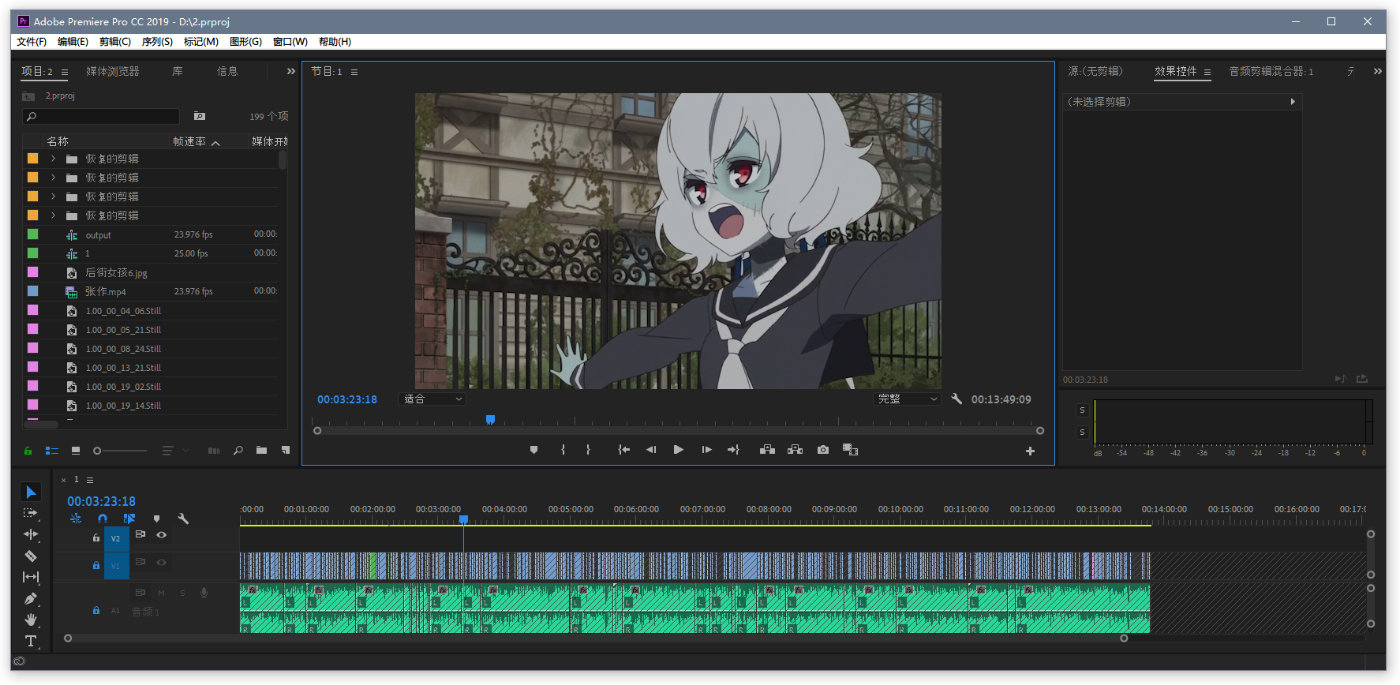Select the Hand tool
The image size is (1400, 685).
31,620
